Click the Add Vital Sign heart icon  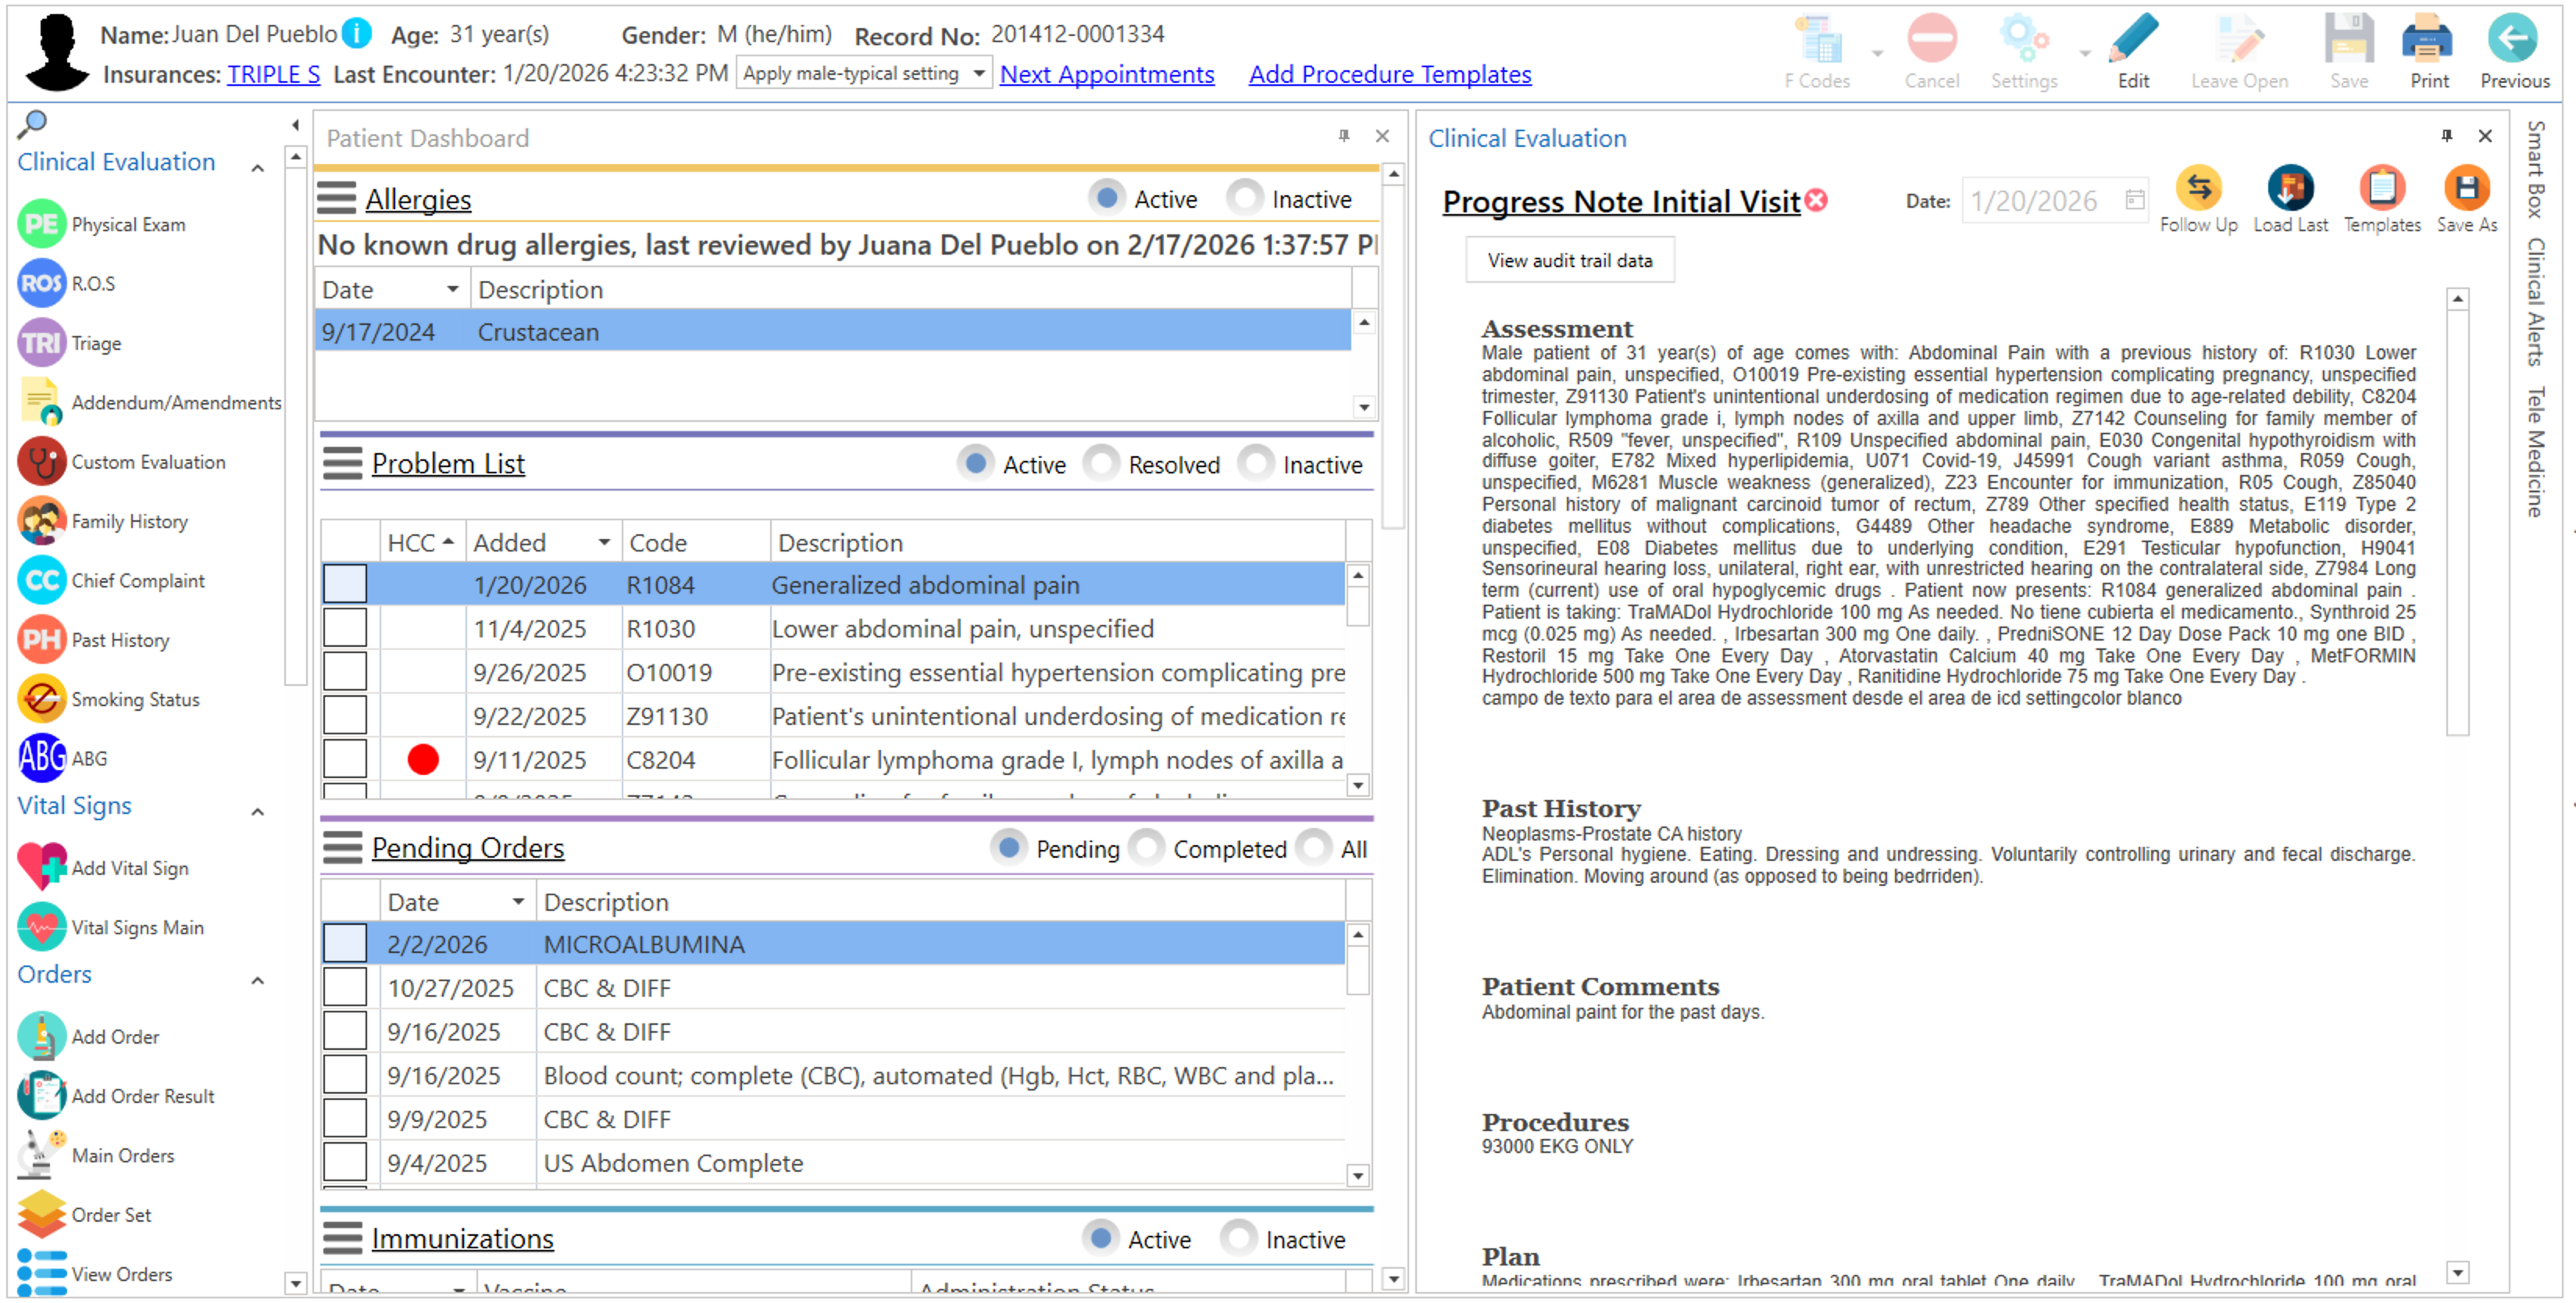[x=41, y=867]
